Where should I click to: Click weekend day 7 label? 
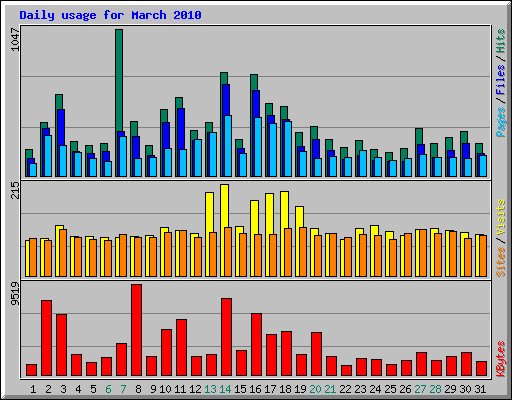[x=123, y=389]
